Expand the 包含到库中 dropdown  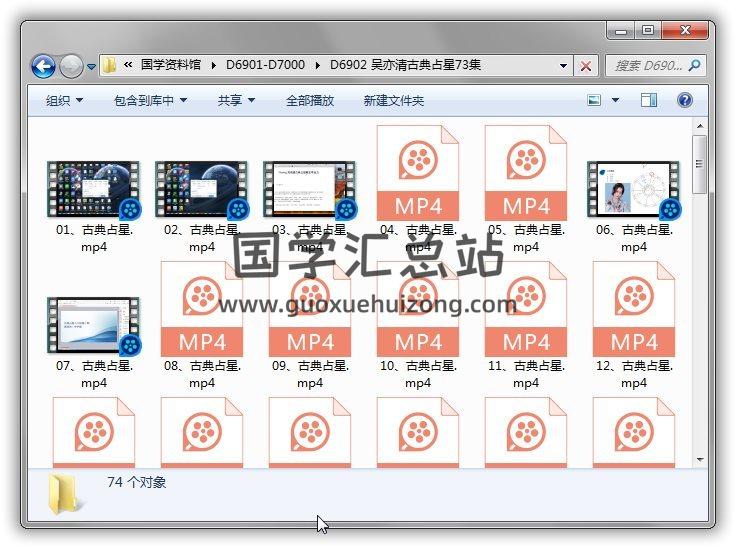(150, 101)
